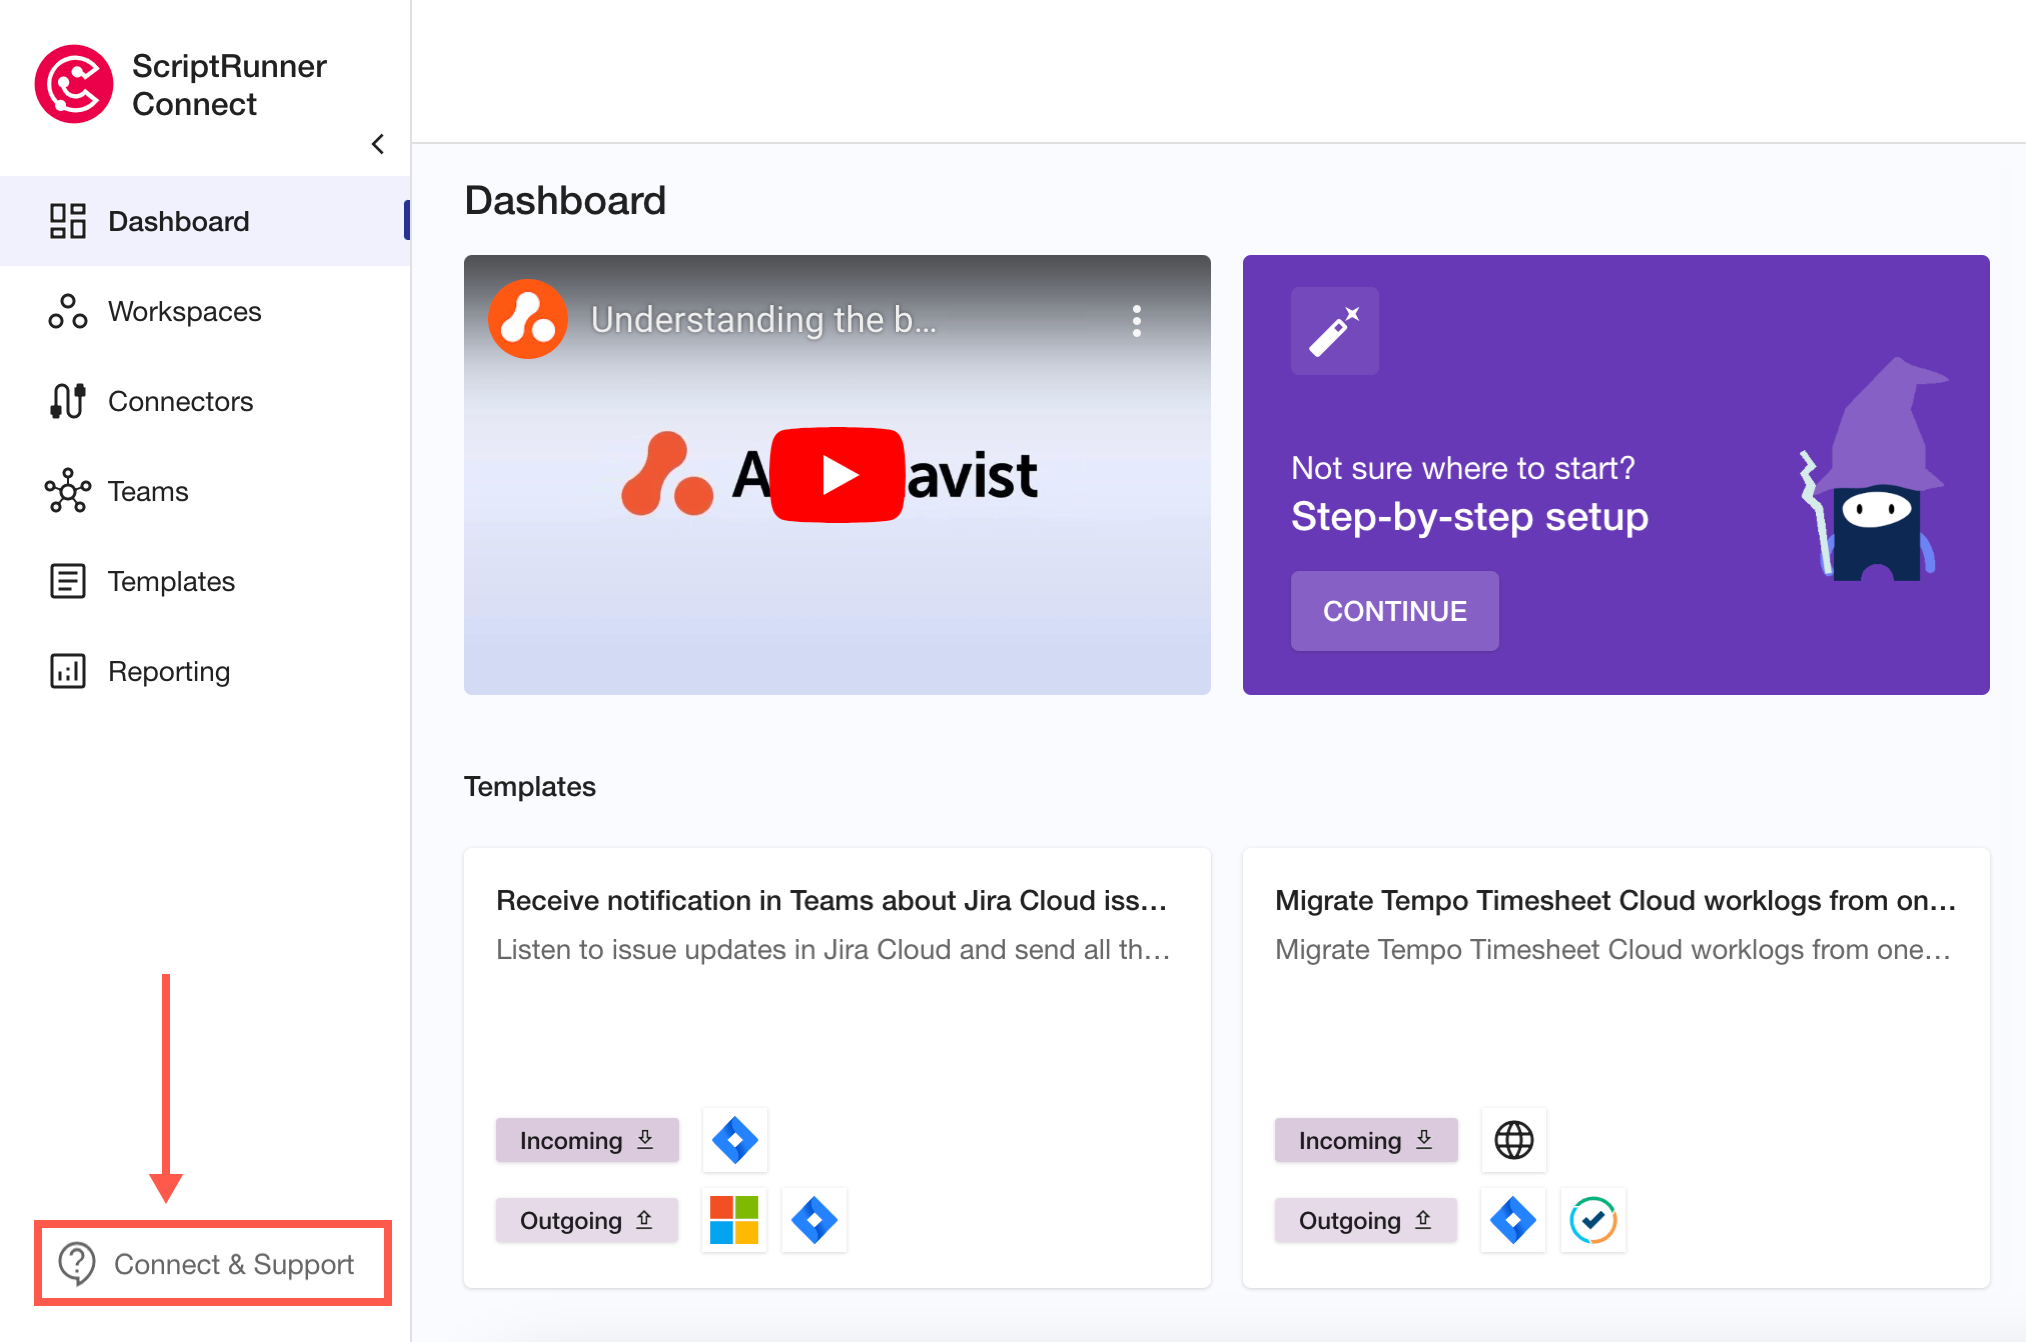
Task: Collapse the sidebar with the chevron arrow
Action: (378, 144)
